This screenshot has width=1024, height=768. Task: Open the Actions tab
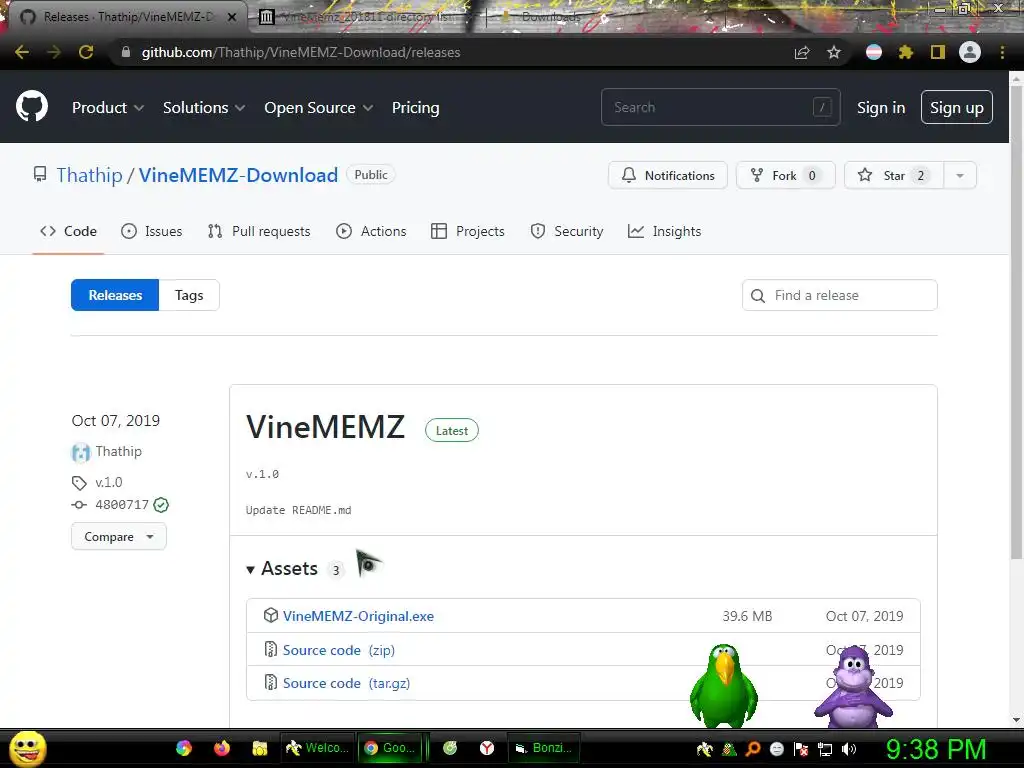coord(371,231)
